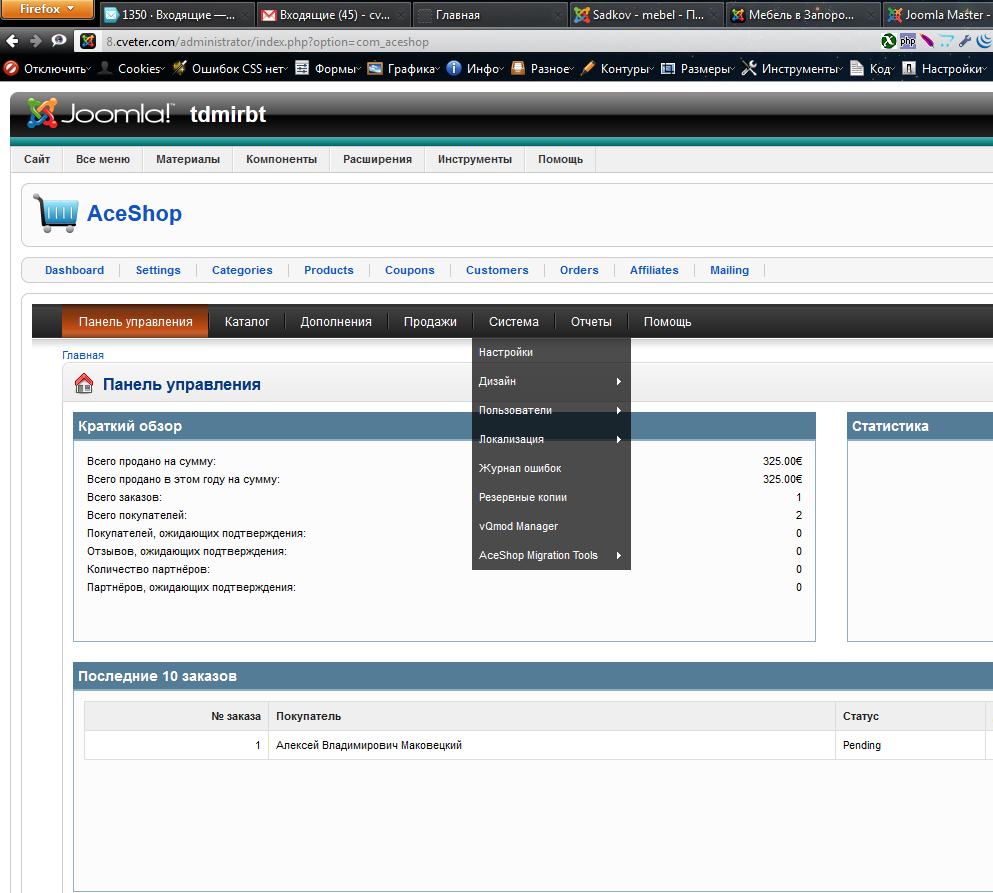Screen dimensions: 993x893
Task: Open the AceShop Mailing link
Action: (x=729, y=270)
